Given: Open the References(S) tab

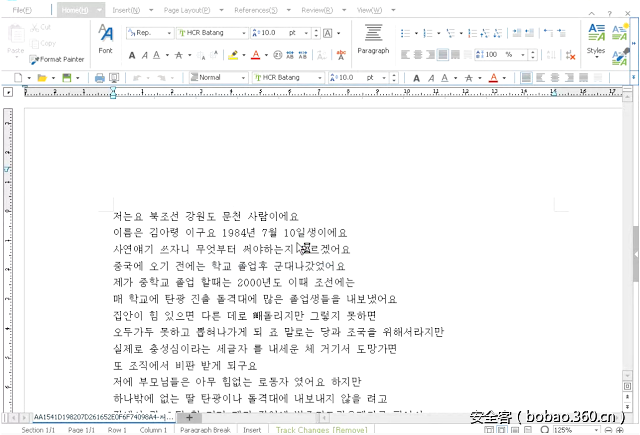Looking at the screenshot, I should point(256,10).
